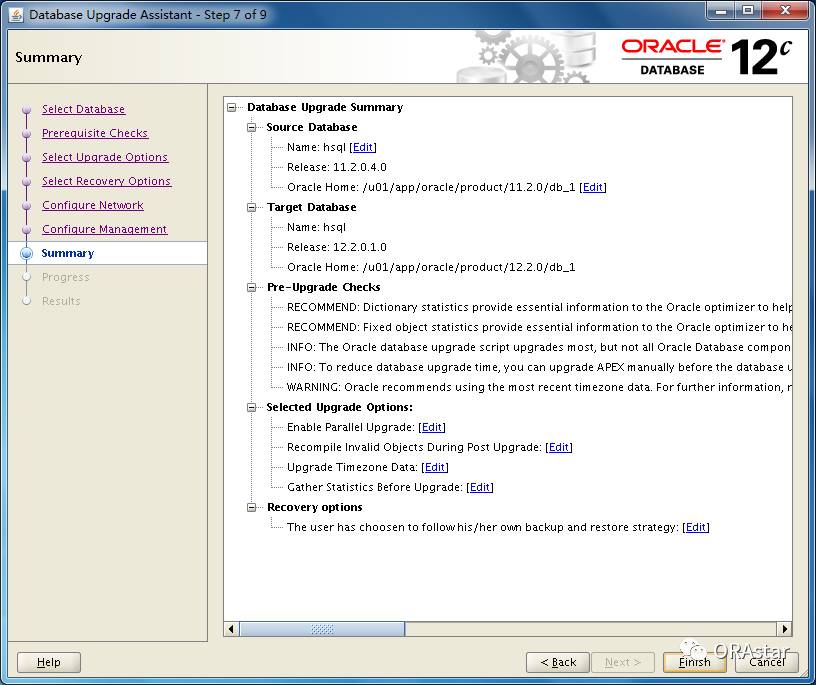Select the Dictionary statistics RECOMMEND row

point(539,308)
